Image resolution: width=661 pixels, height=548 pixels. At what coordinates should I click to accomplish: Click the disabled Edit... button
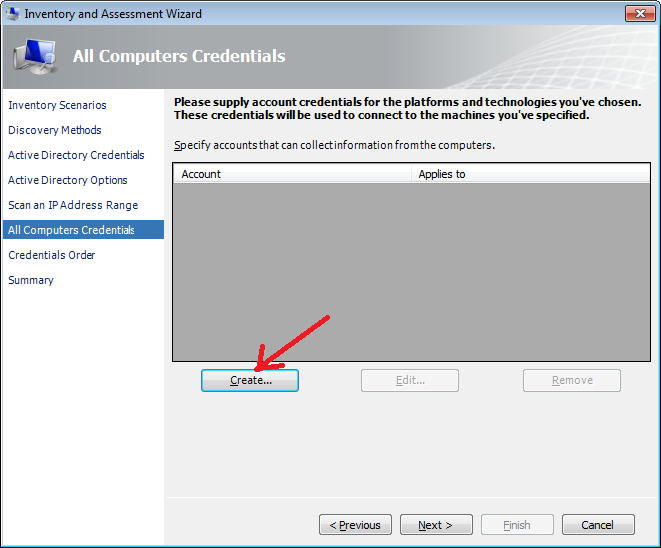[x=410, y=380]
